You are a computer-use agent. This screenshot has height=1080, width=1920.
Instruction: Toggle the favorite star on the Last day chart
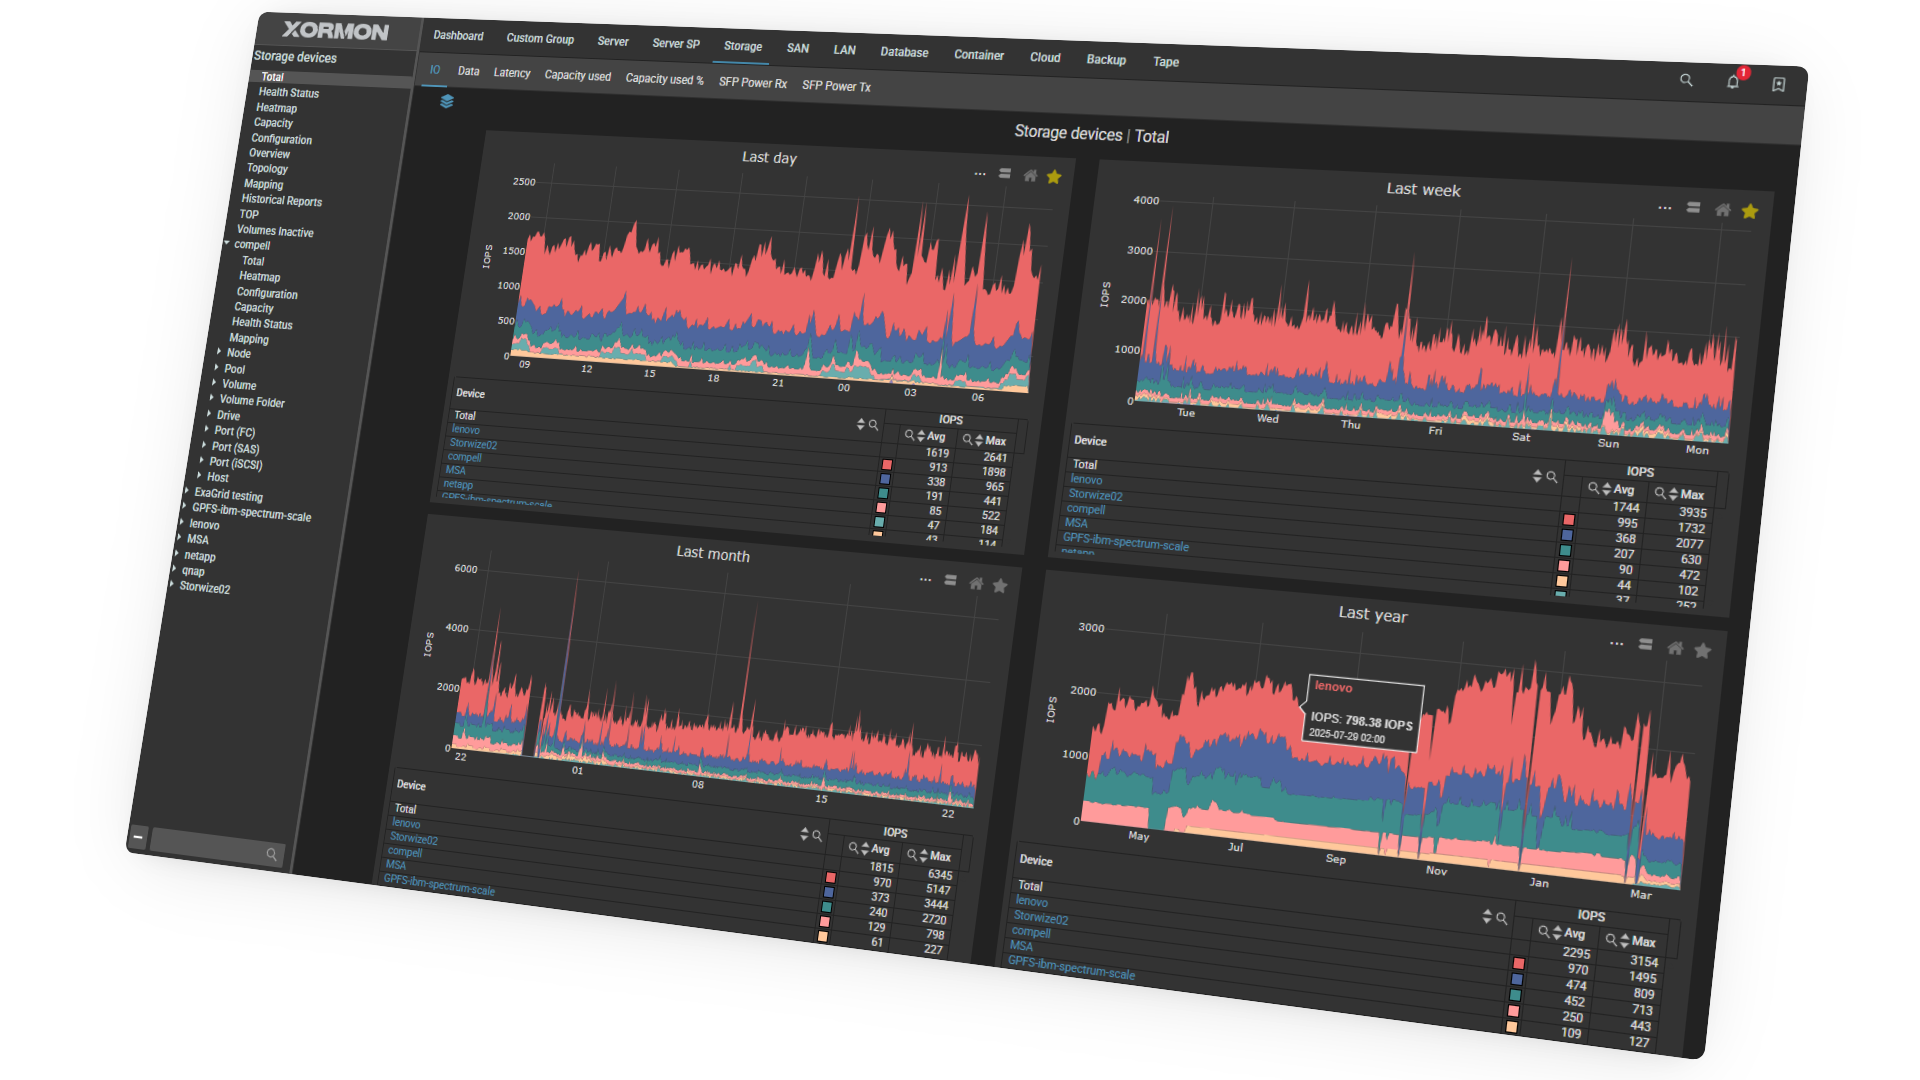tap(1054, 176)
